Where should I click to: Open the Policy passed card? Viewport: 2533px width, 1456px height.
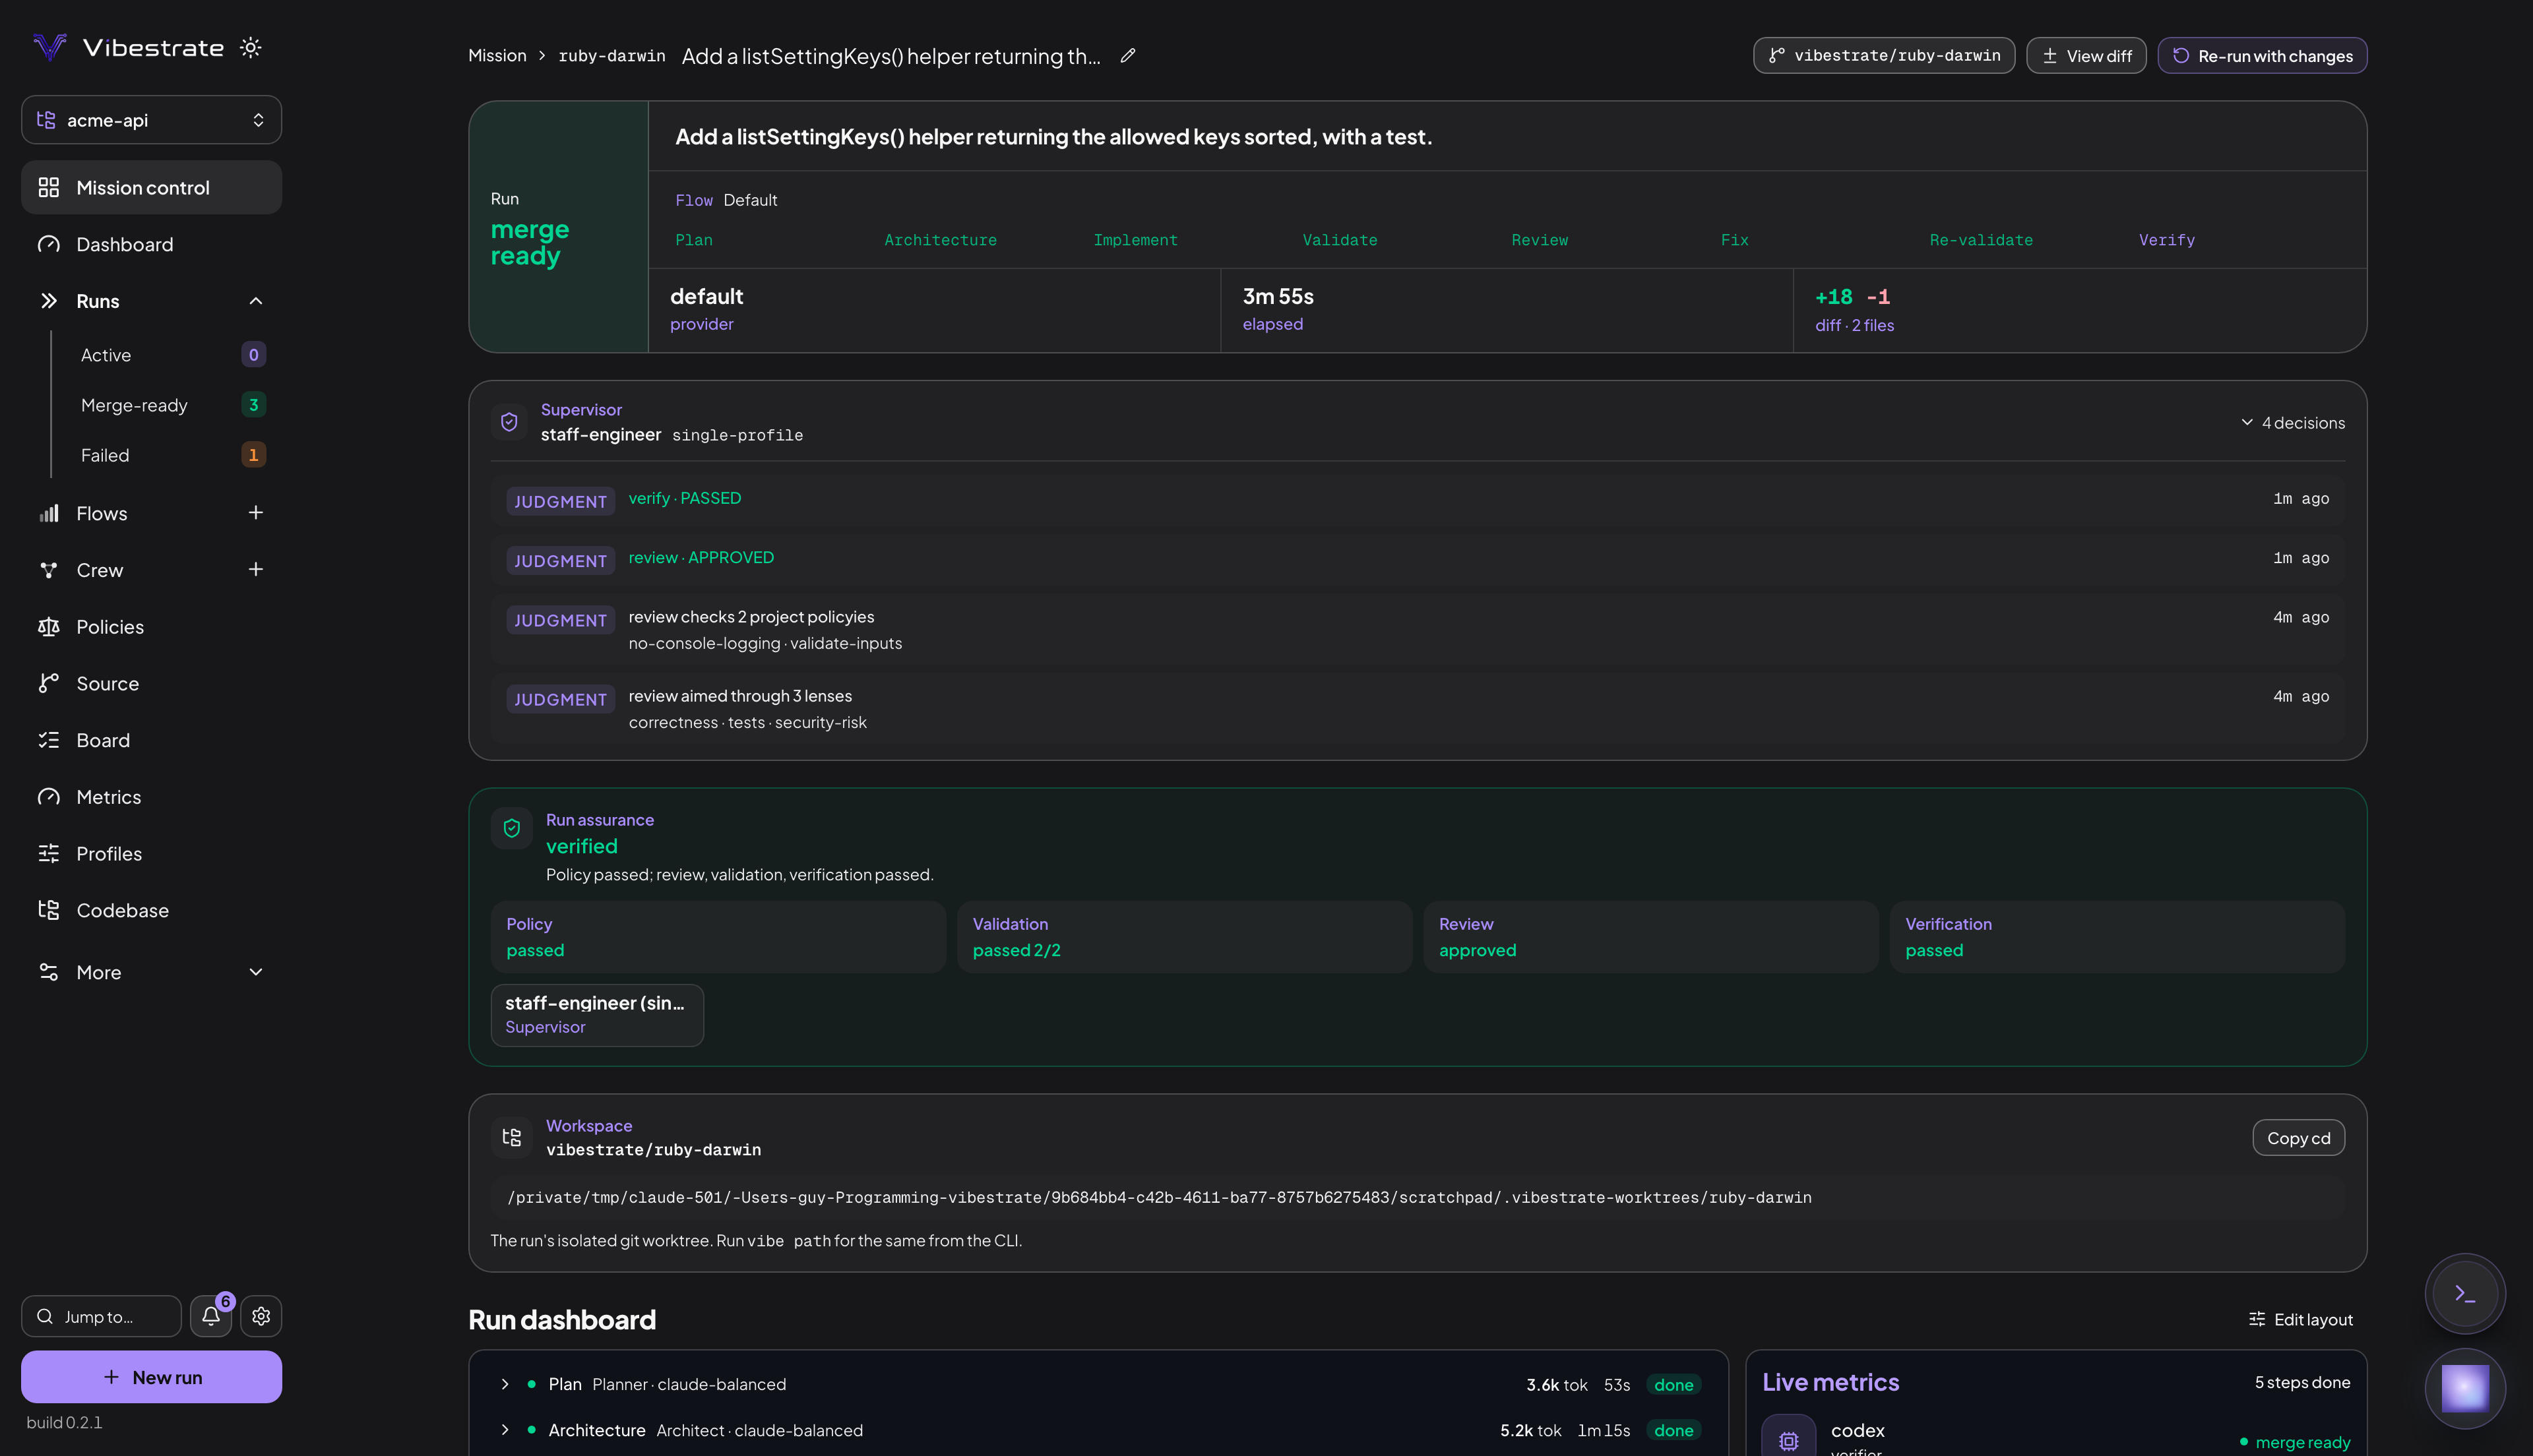click(x=718, y=937)
